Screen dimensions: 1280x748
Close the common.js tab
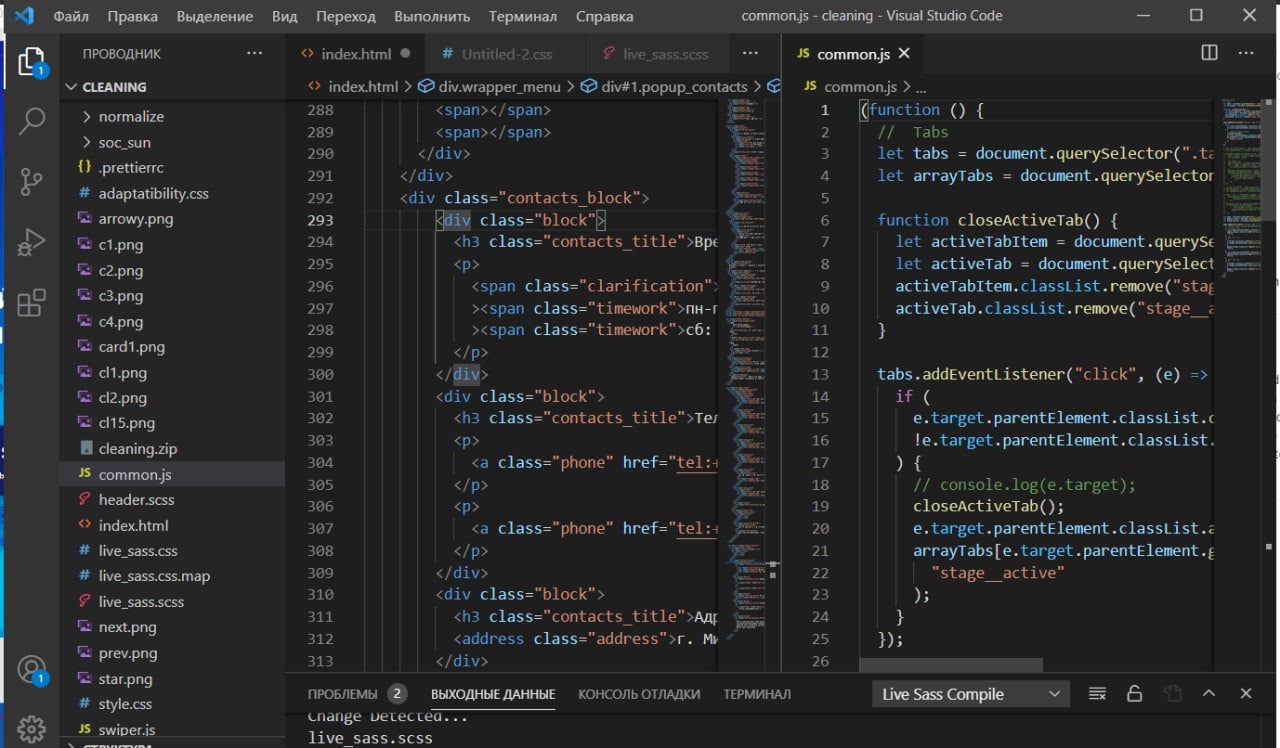[904, 53]
